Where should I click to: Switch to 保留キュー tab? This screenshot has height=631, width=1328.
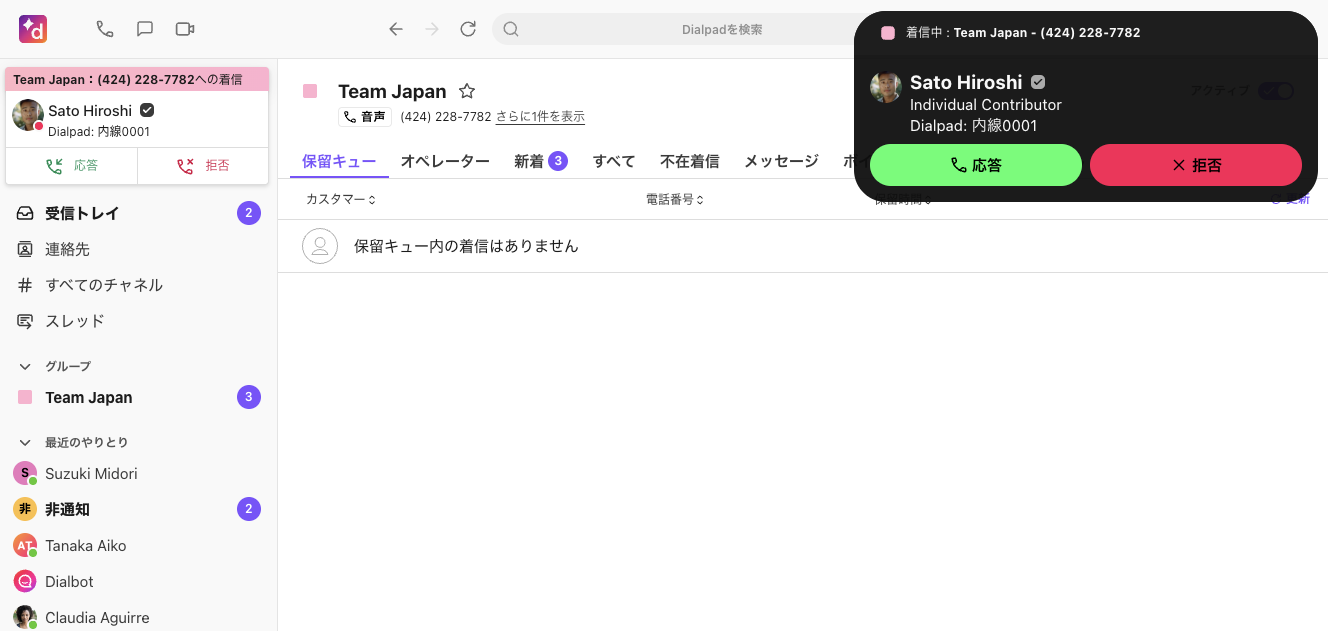pos(339,161)
